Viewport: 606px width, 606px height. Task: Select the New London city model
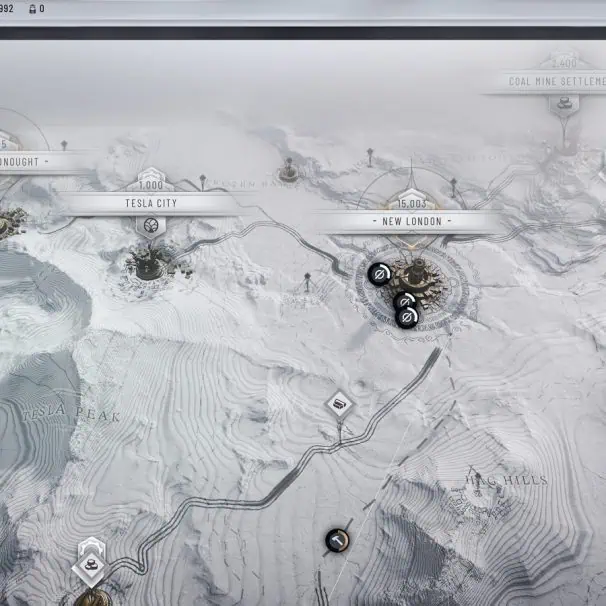pyautogui.click(x=417, y=280)
